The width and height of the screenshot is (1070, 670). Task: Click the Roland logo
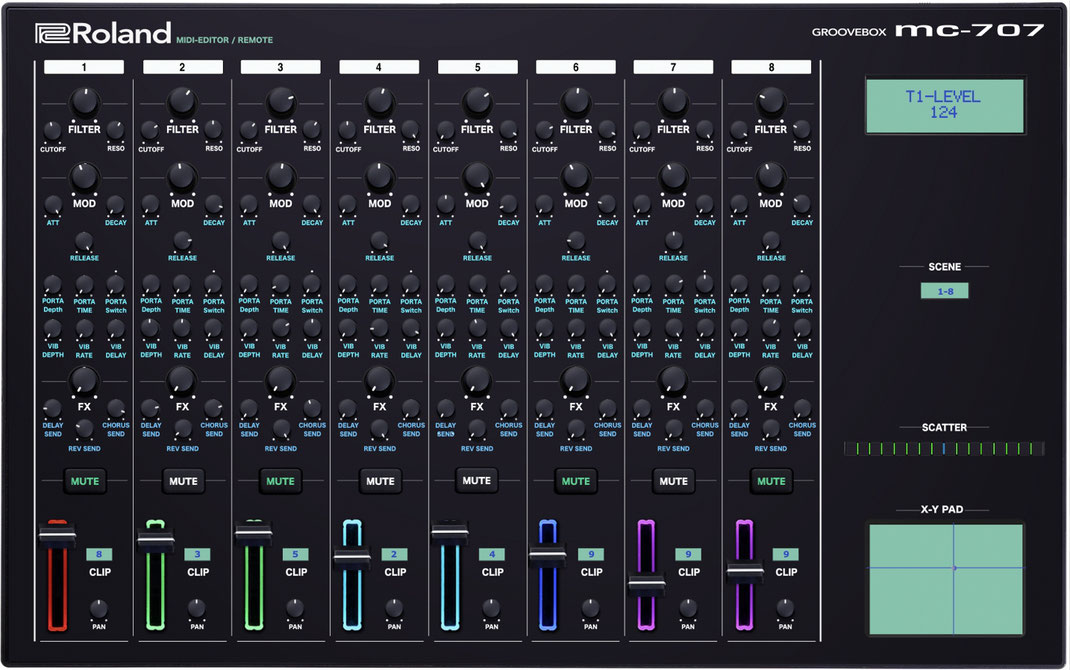[103, 33]
